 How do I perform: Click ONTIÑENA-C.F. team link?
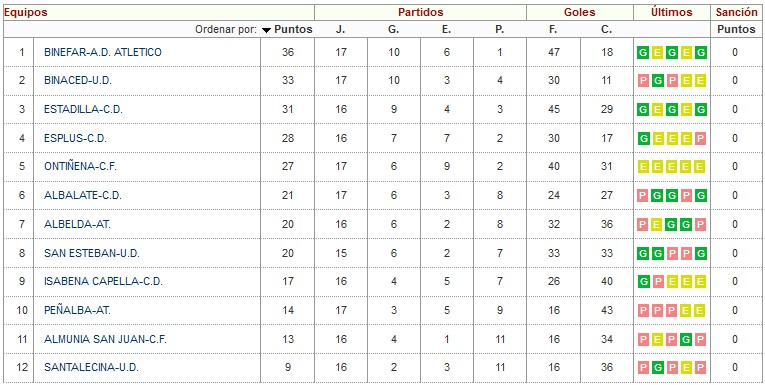(81, 167)
